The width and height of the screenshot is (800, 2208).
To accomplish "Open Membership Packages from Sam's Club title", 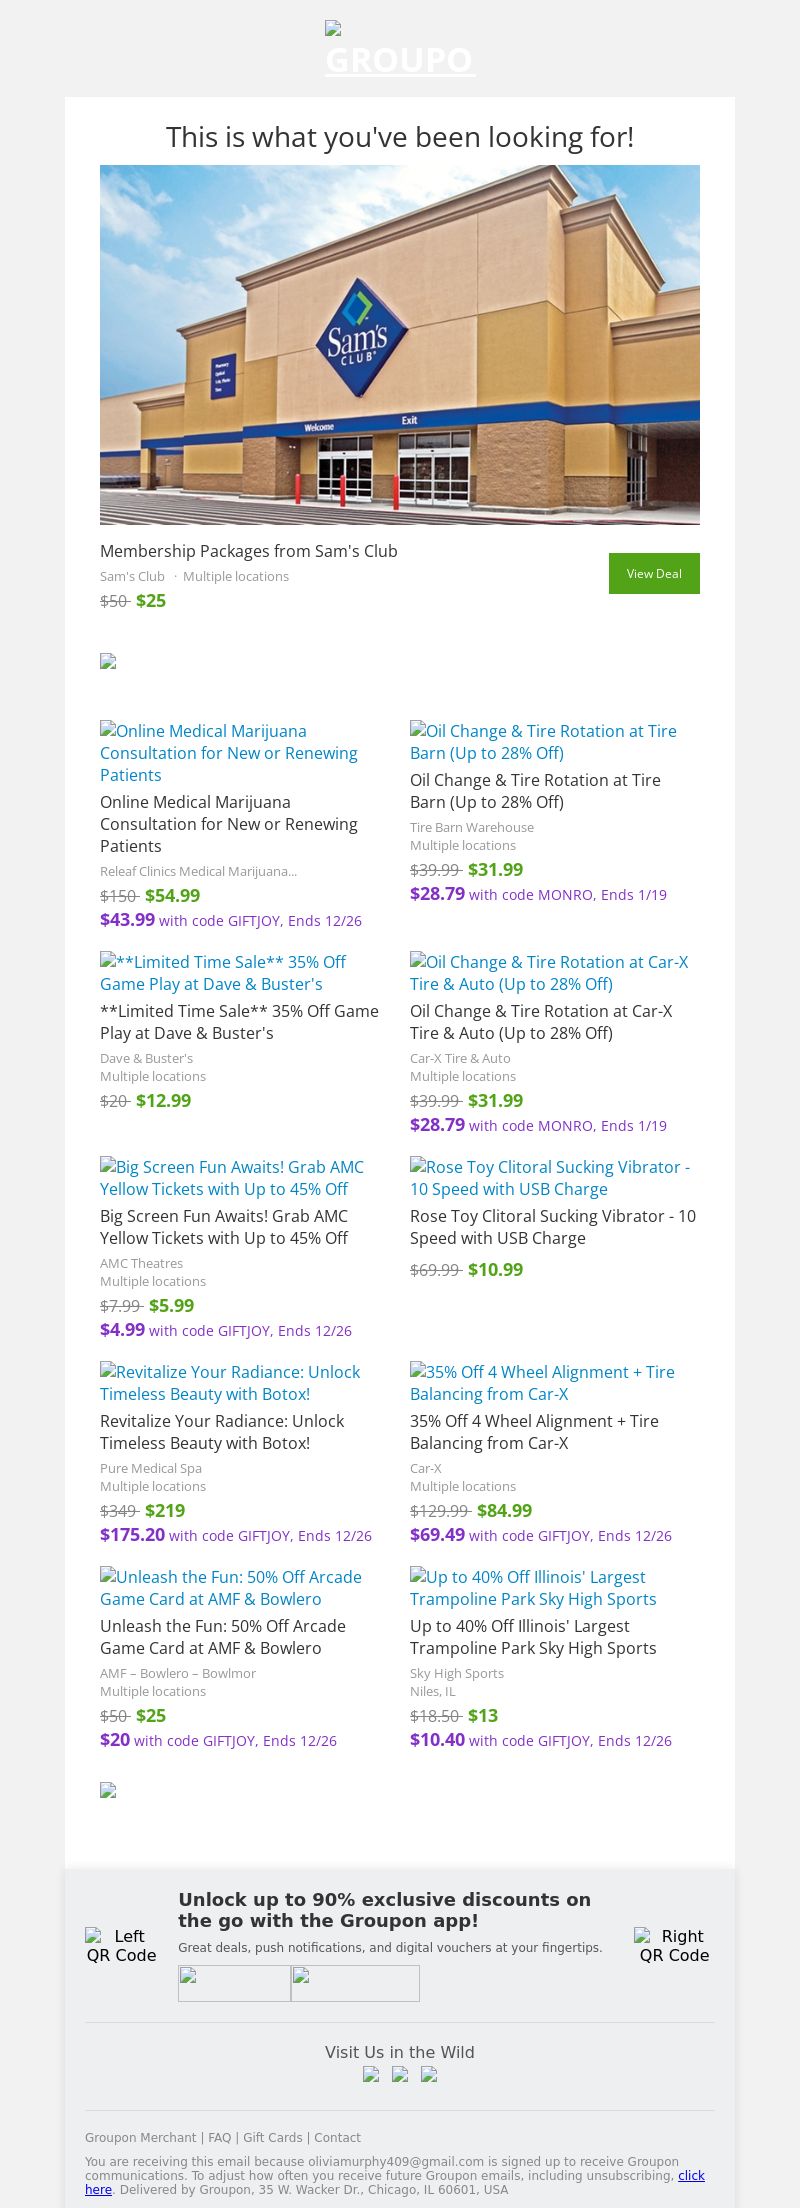I will tap(249, 551).
